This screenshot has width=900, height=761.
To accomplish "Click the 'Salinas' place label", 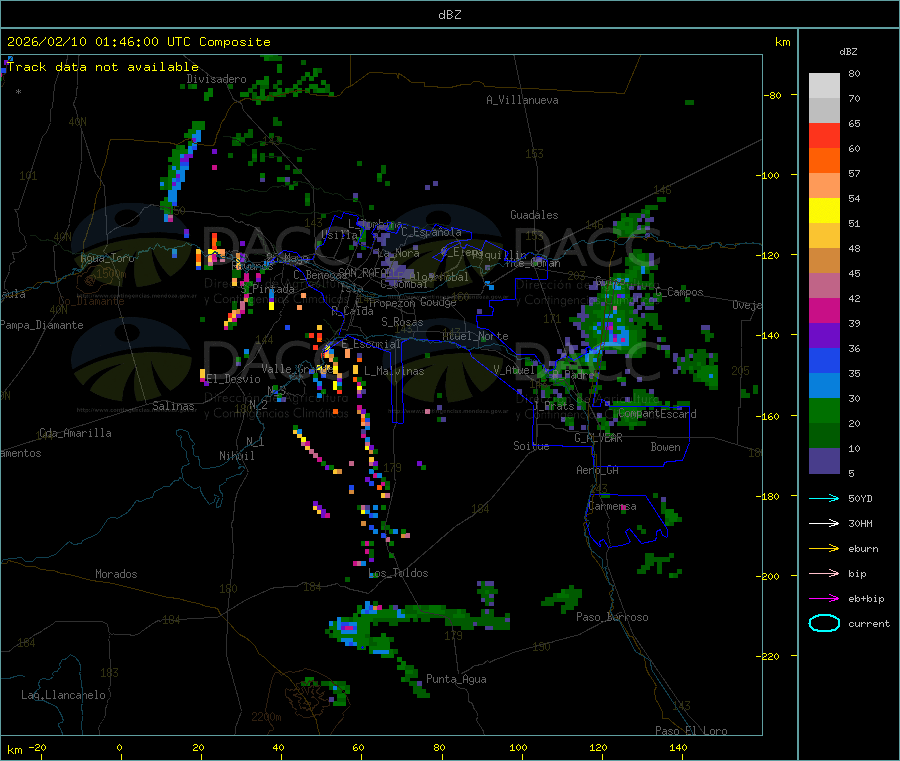I will click(x=173, y=406).
